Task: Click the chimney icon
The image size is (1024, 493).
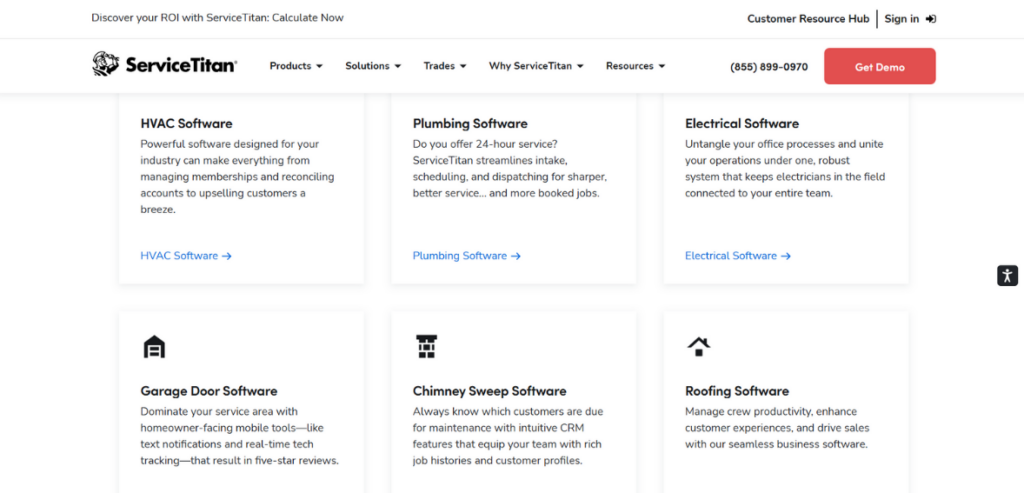Action: point(426,347)
